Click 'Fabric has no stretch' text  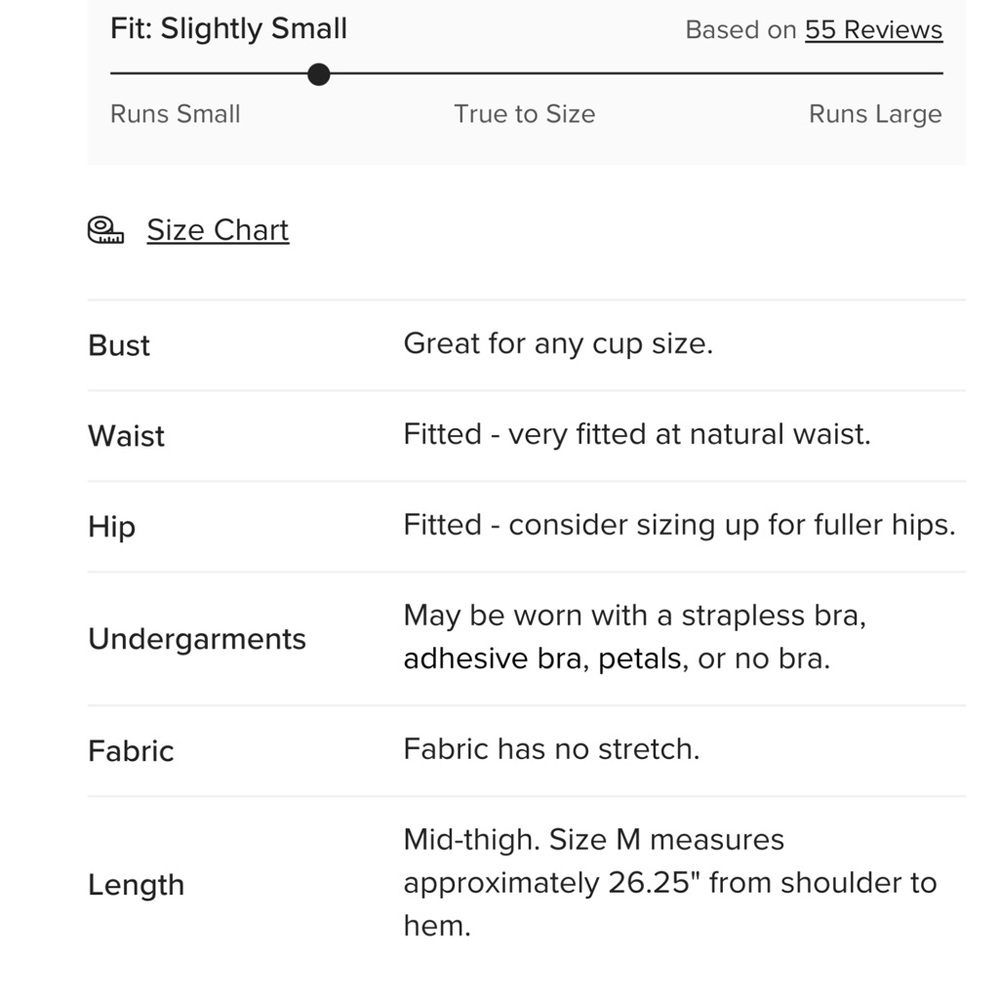(x=552, y=749)
